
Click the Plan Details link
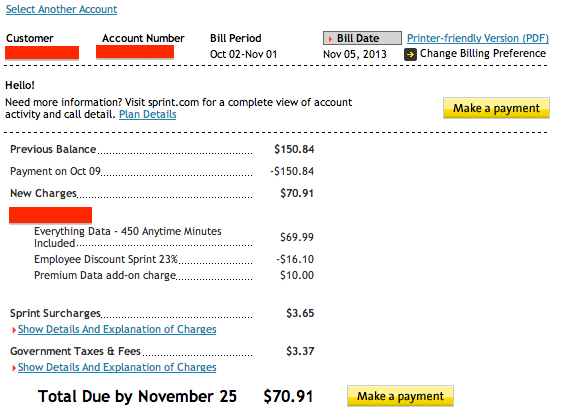147,114
